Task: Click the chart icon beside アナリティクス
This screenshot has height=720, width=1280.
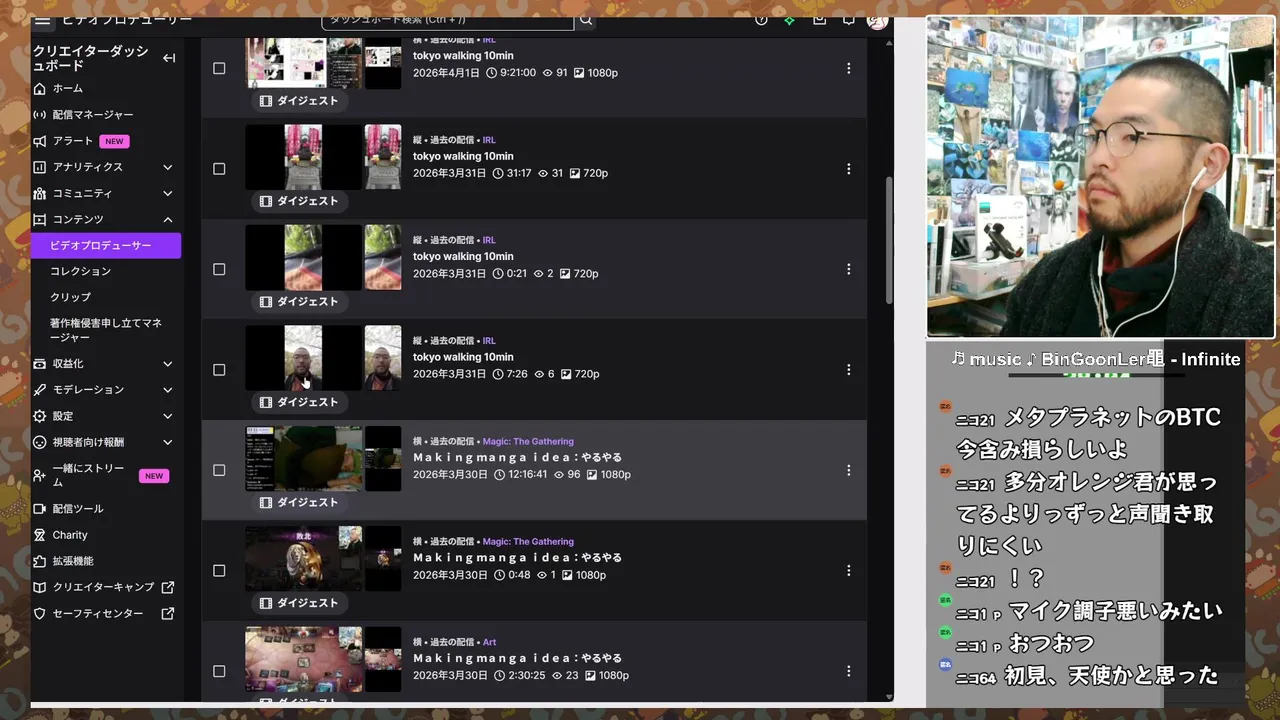Action: [x=40, y=167]
